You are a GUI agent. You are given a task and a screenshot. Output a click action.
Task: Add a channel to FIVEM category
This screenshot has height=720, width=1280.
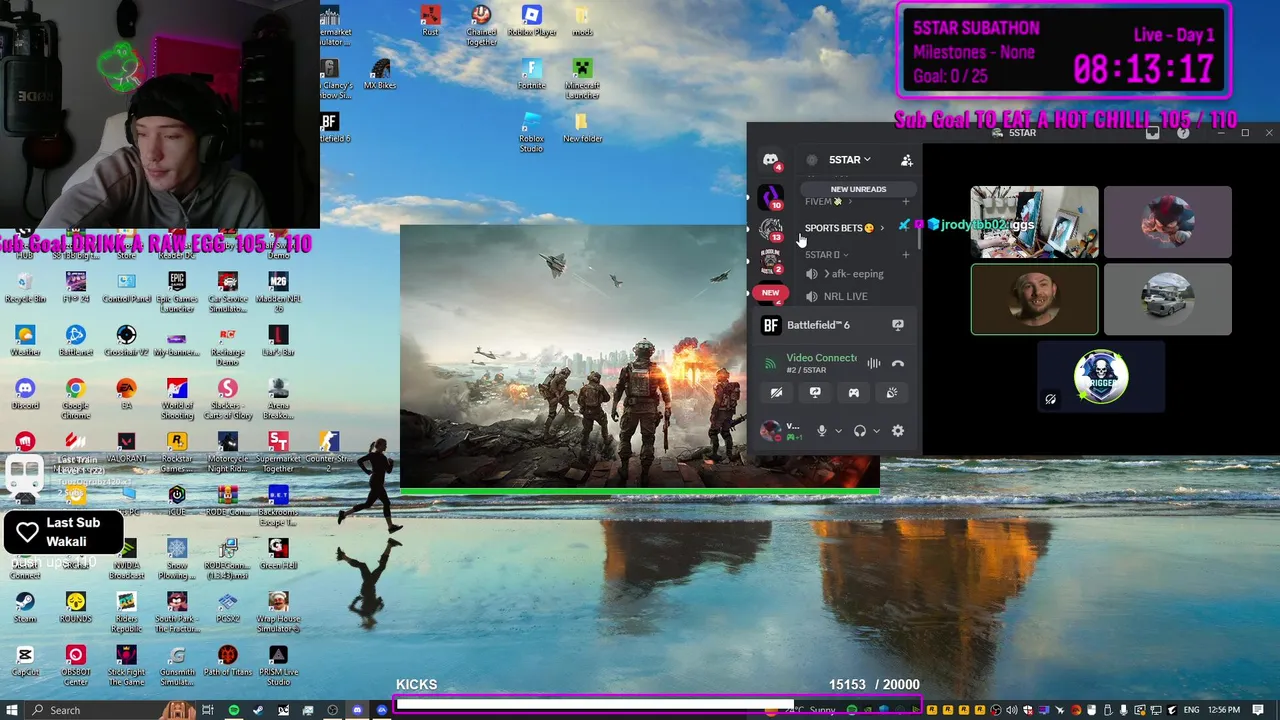(x=906, y=202)
